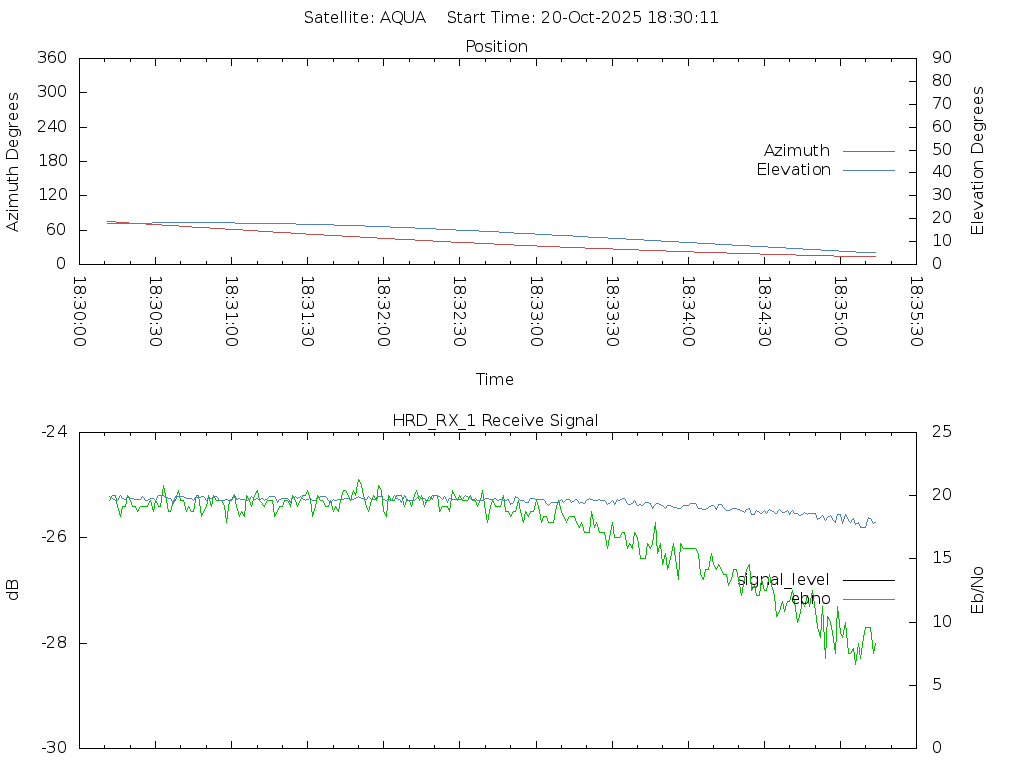Click the signal_level legend entry
The image size is (1024, 768).
tap(783, 579)
